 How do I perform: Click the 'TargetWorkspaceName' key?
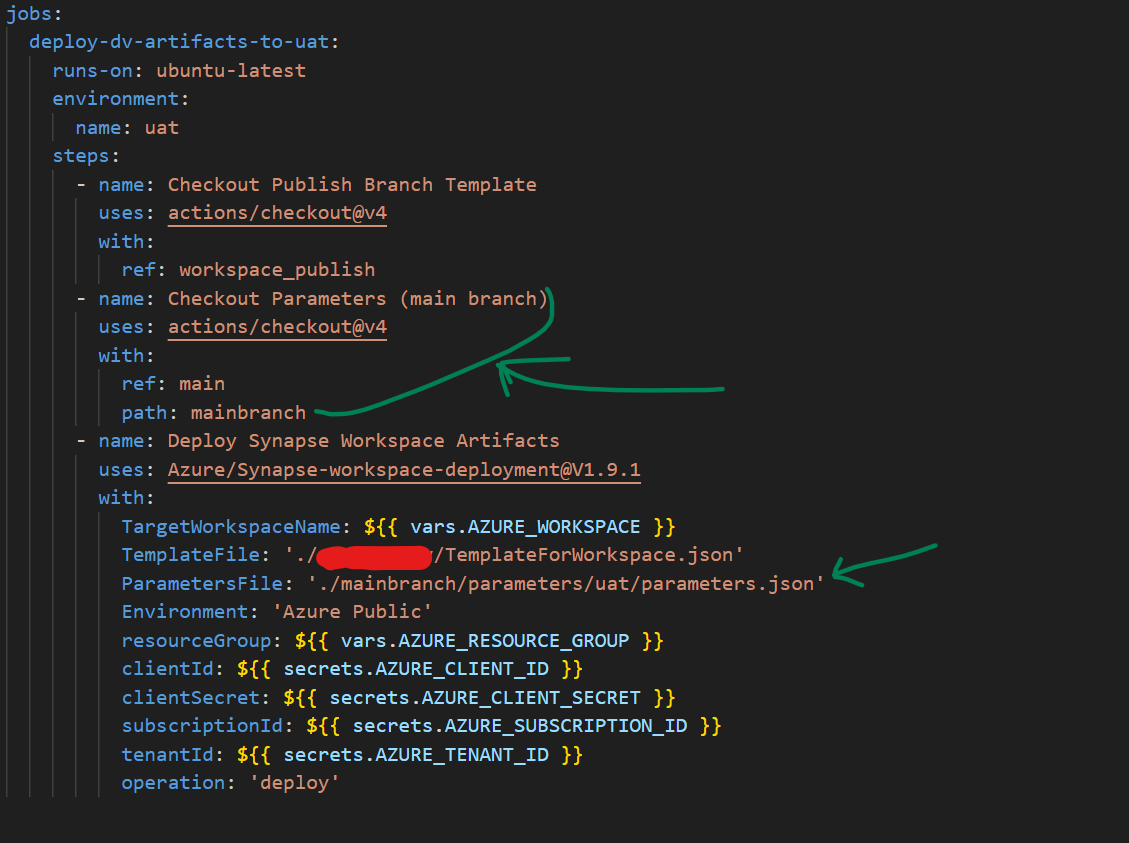click(230, 526)
